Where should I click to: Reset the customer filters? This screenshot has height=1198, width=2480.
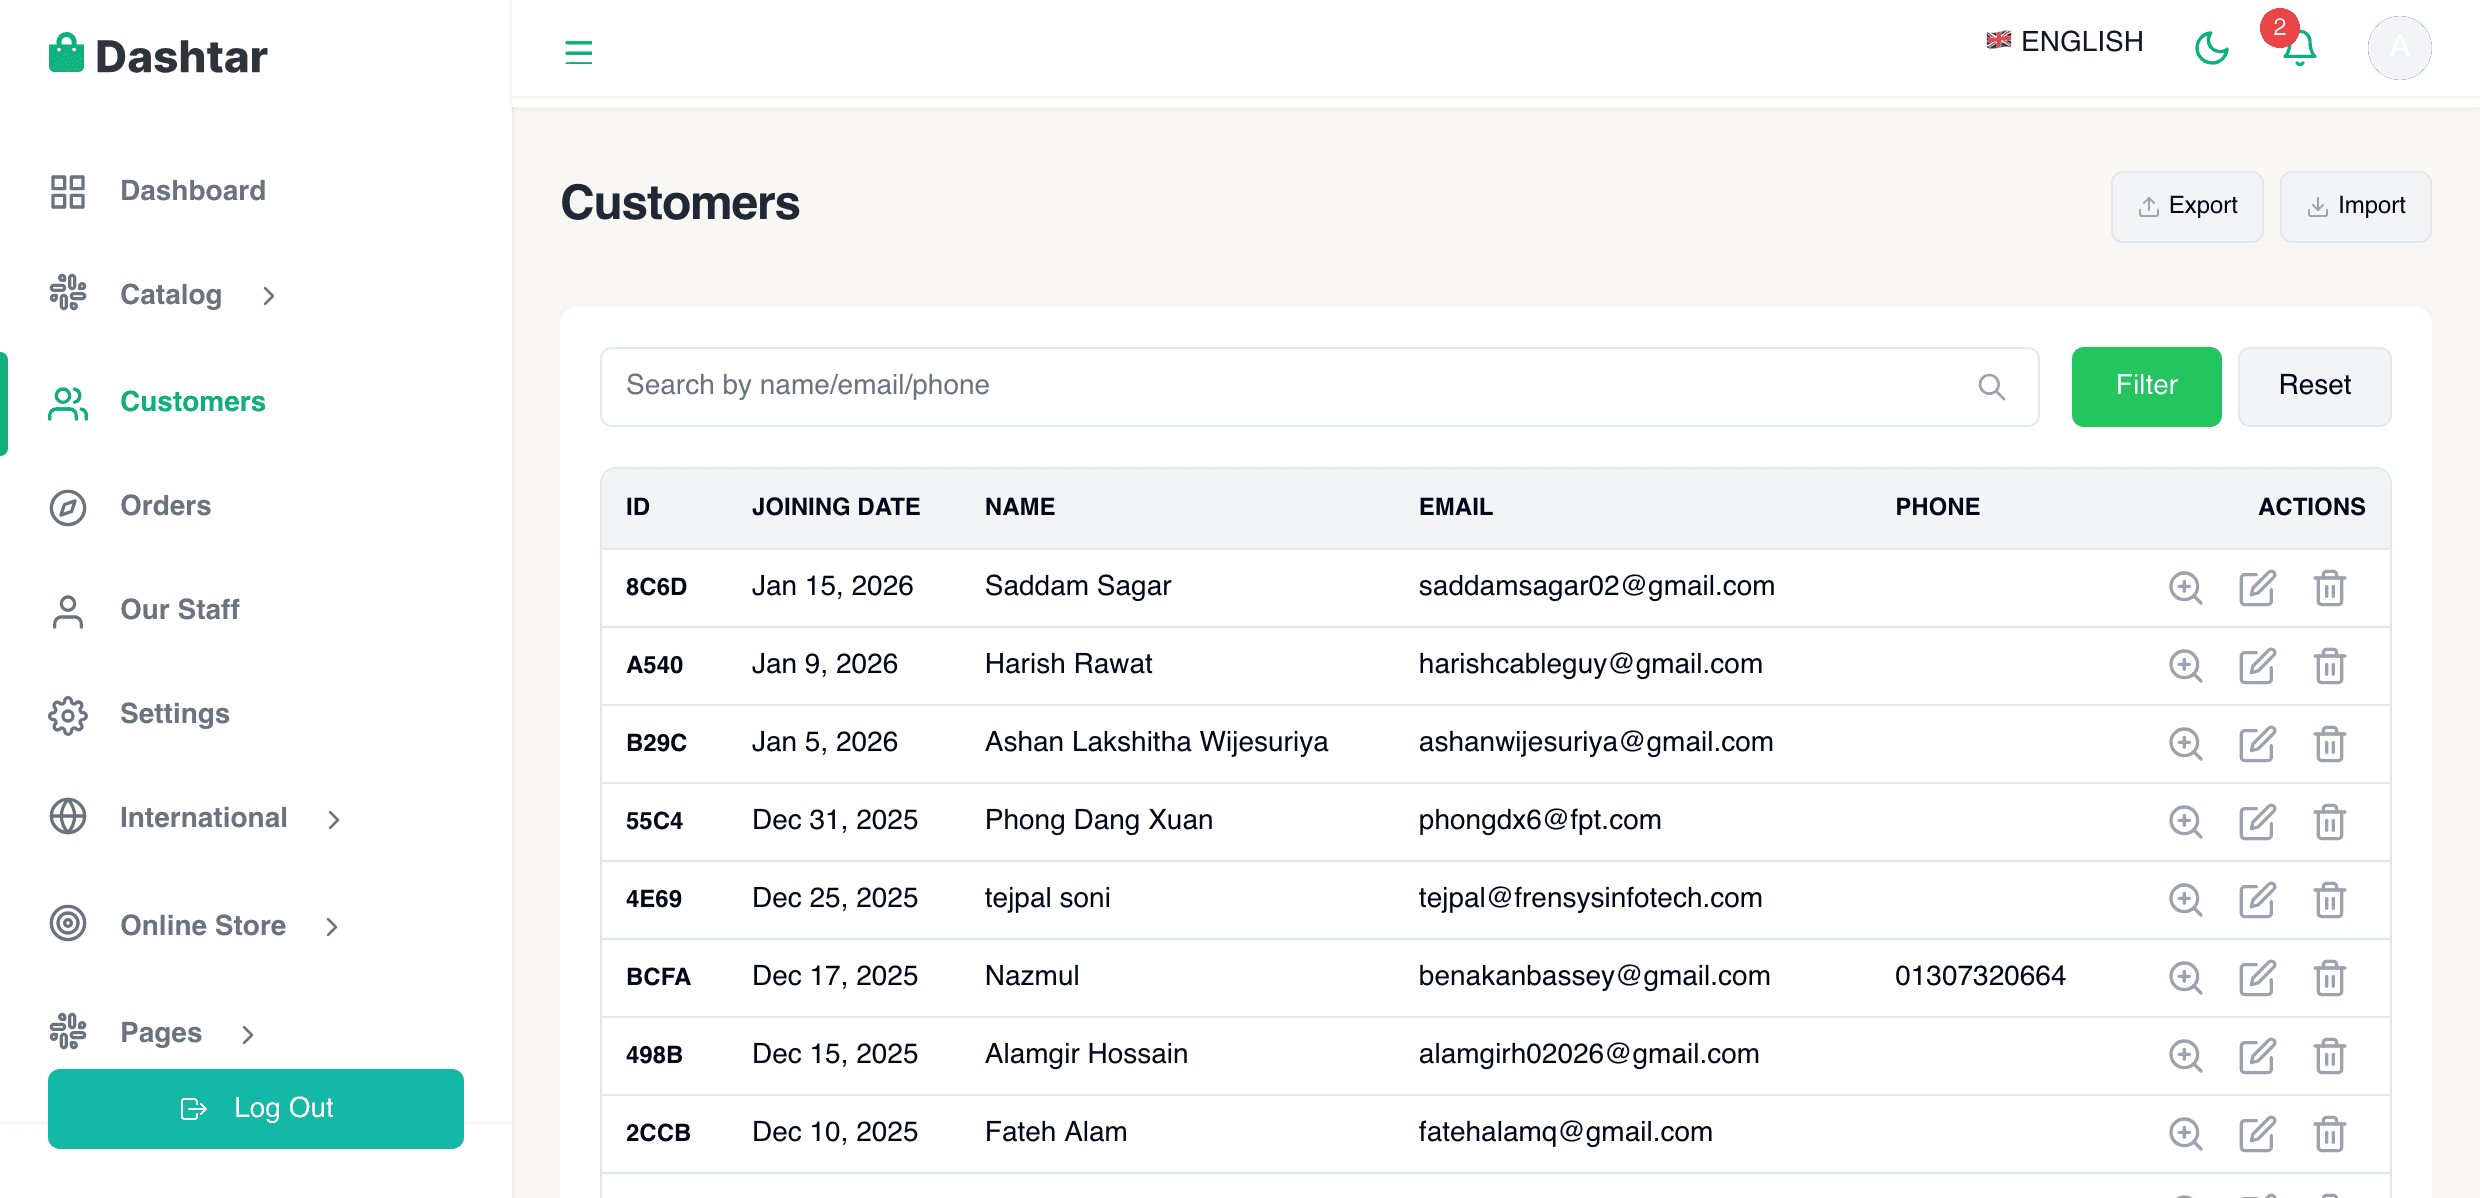click(2314, 386)
